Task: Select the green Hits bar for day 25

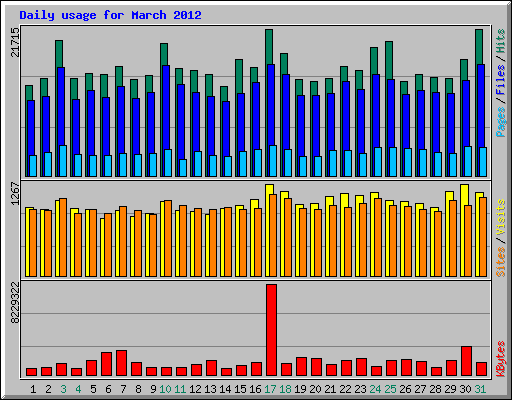Action: point(389,60)
